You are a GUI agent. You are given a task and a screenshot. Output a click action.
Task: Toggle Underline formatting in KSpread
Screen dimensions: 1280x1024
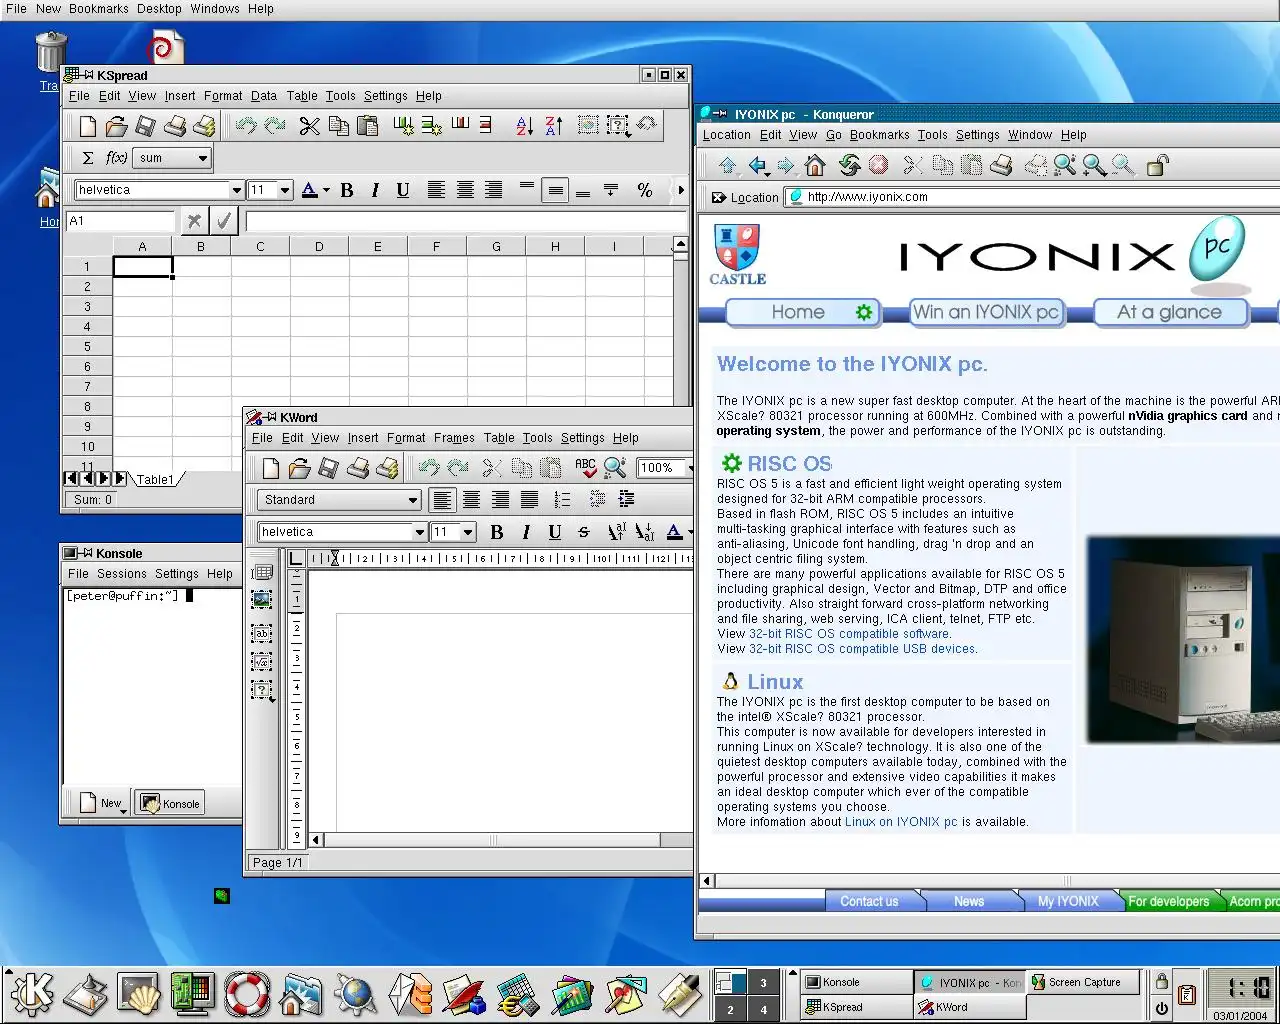(403, 190)
